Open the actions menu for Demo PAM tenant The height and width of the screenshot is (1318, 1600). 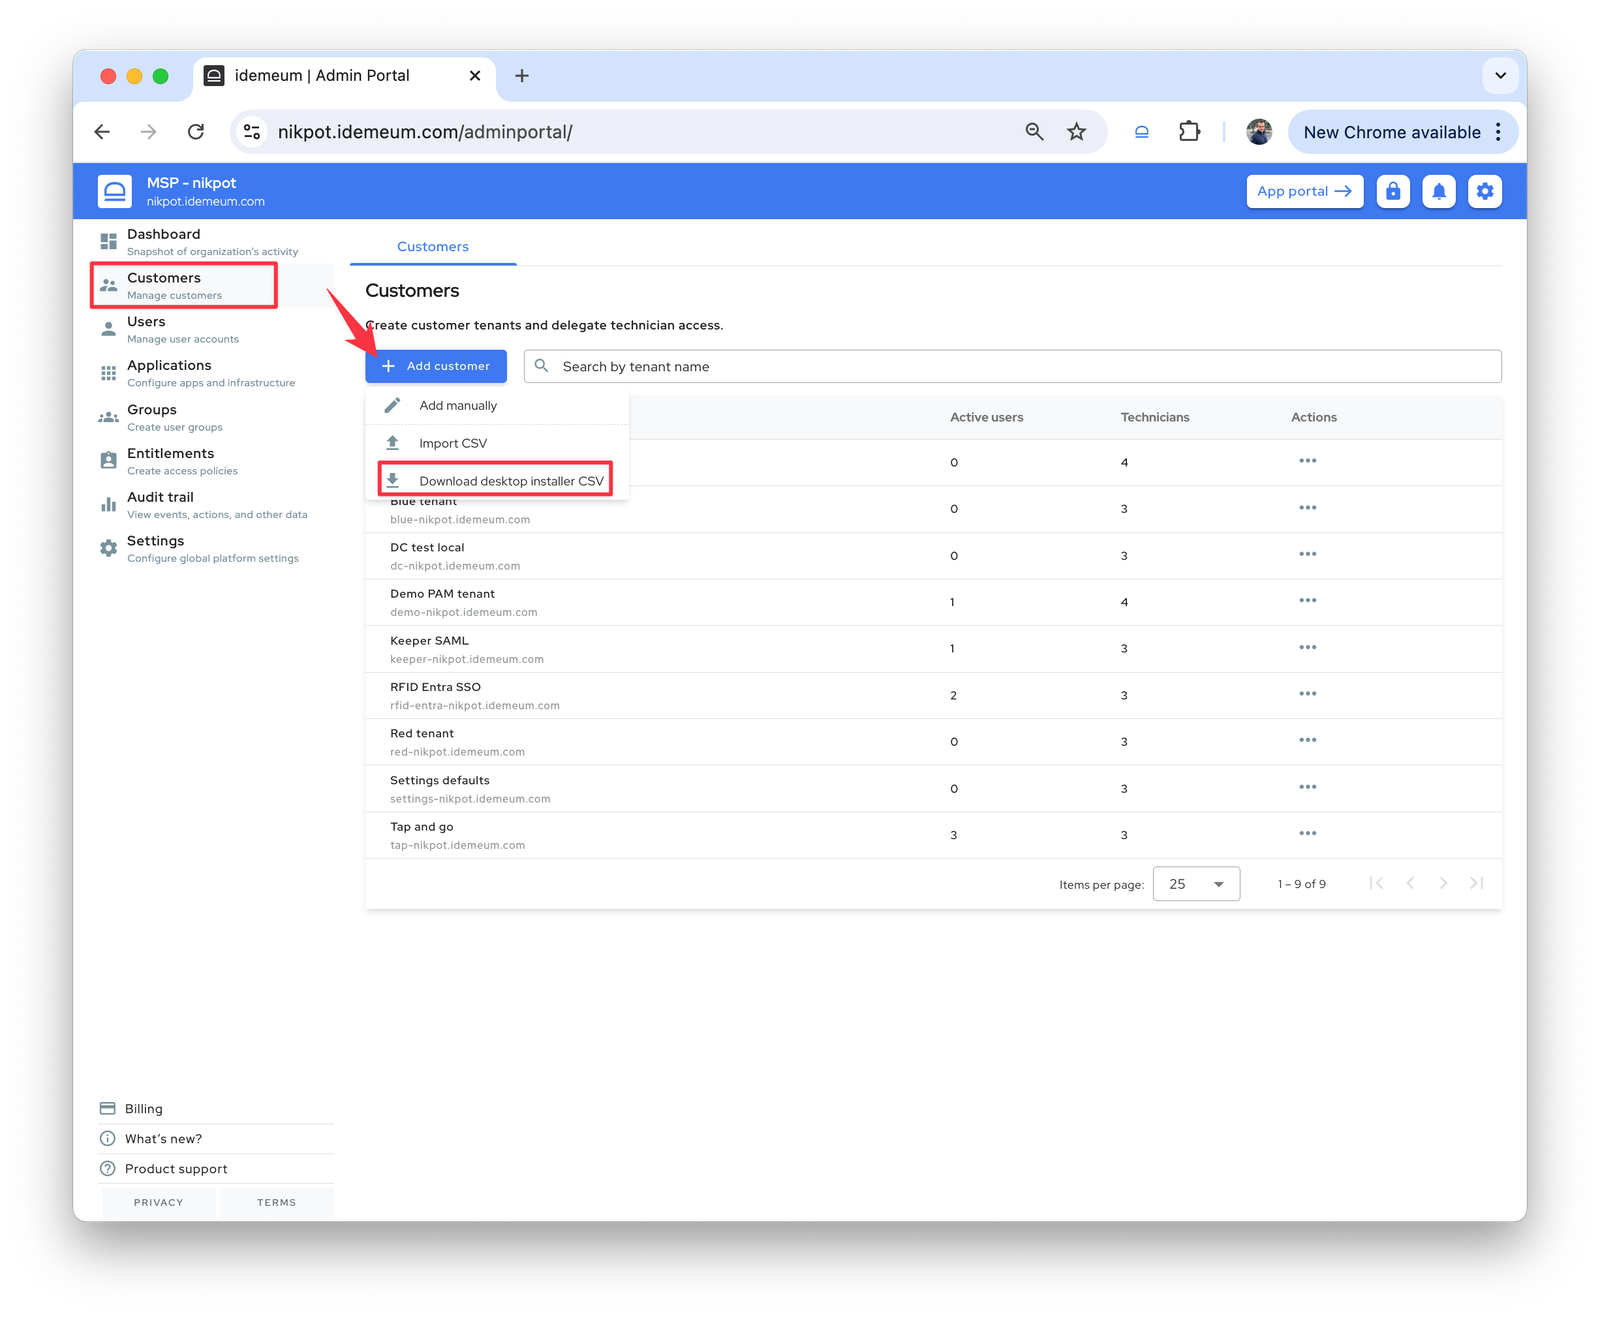coord(1307,600)
